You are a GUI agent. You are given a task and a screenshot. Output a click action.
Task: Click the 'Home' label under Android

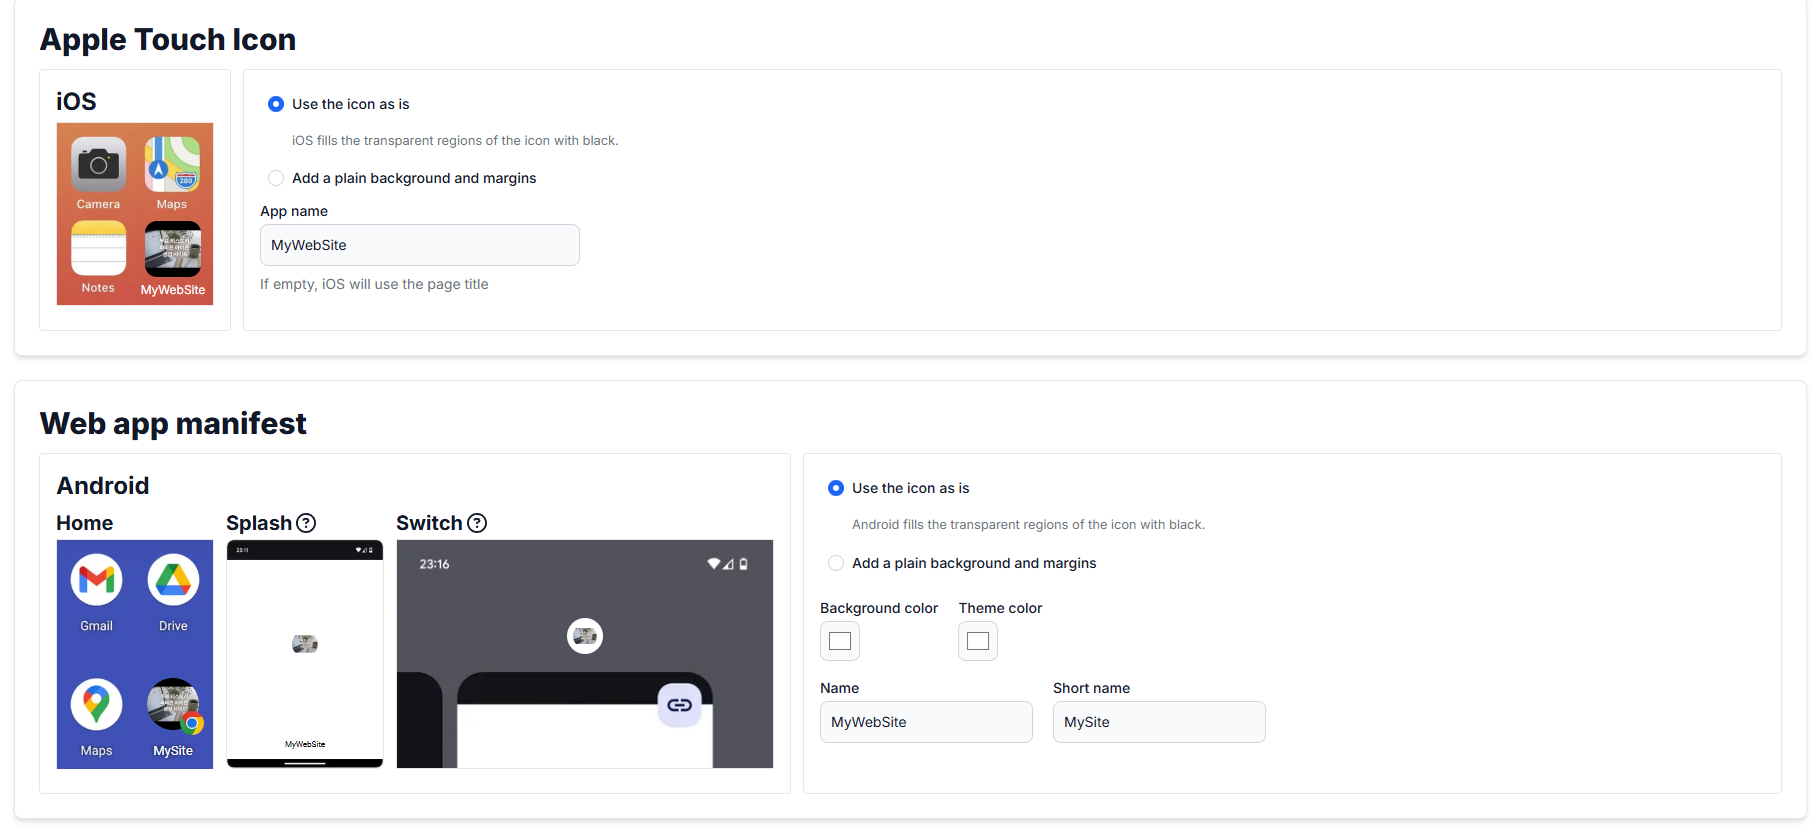click(85, 523)
